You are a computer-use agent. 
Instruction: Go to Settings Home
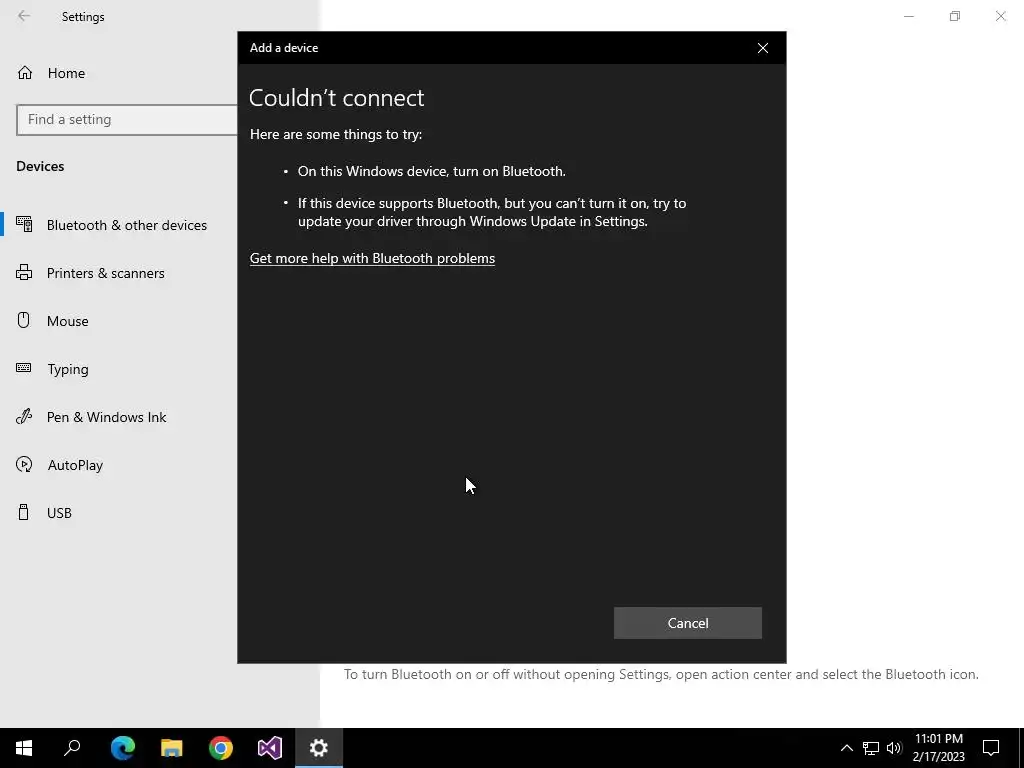pyautogui.click(x=66, y=73)
